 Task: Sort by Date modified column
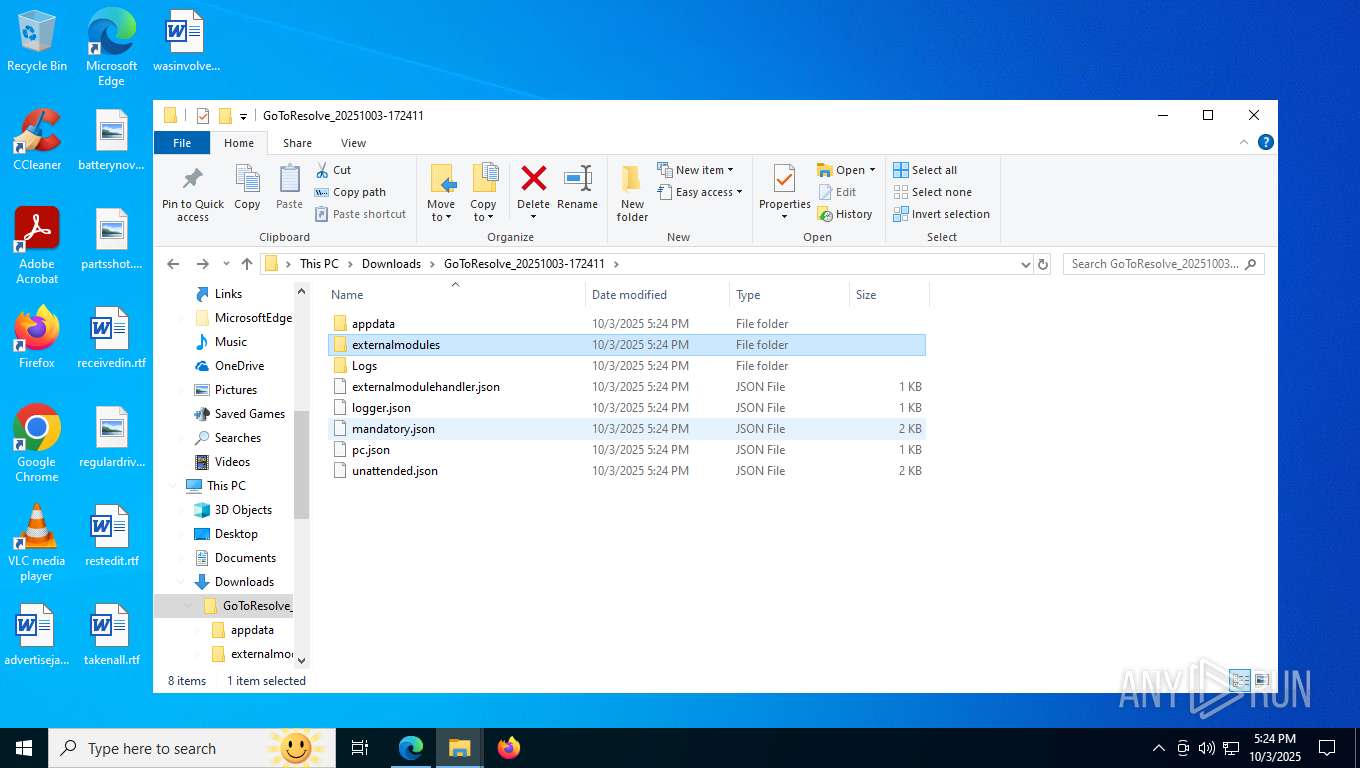tap(657, 295)
